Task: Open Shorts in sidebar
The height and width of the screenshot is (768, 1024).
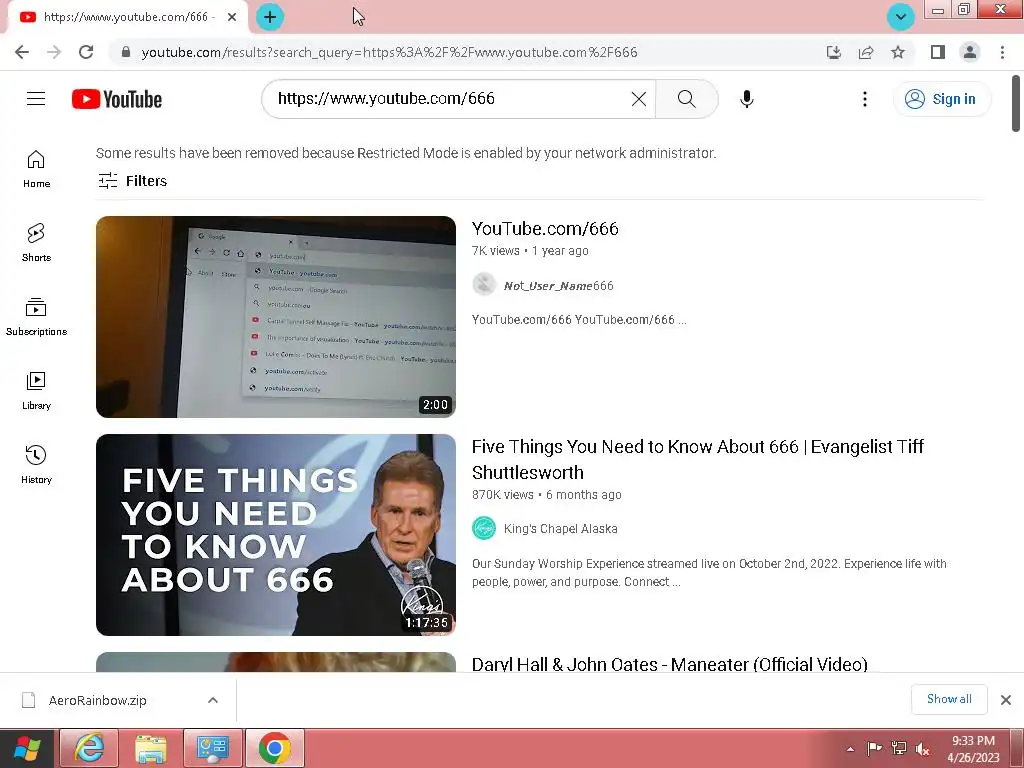Action: tap(36, 243)
